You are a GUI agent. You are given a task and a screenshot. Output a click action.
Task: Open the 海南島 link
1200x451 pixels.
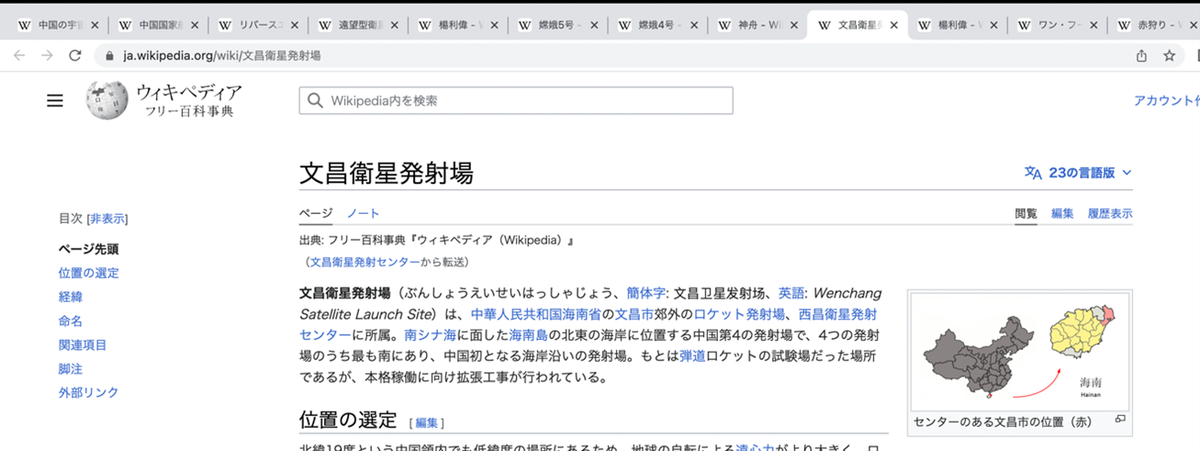pyautogui.click(x=528, y=335)
